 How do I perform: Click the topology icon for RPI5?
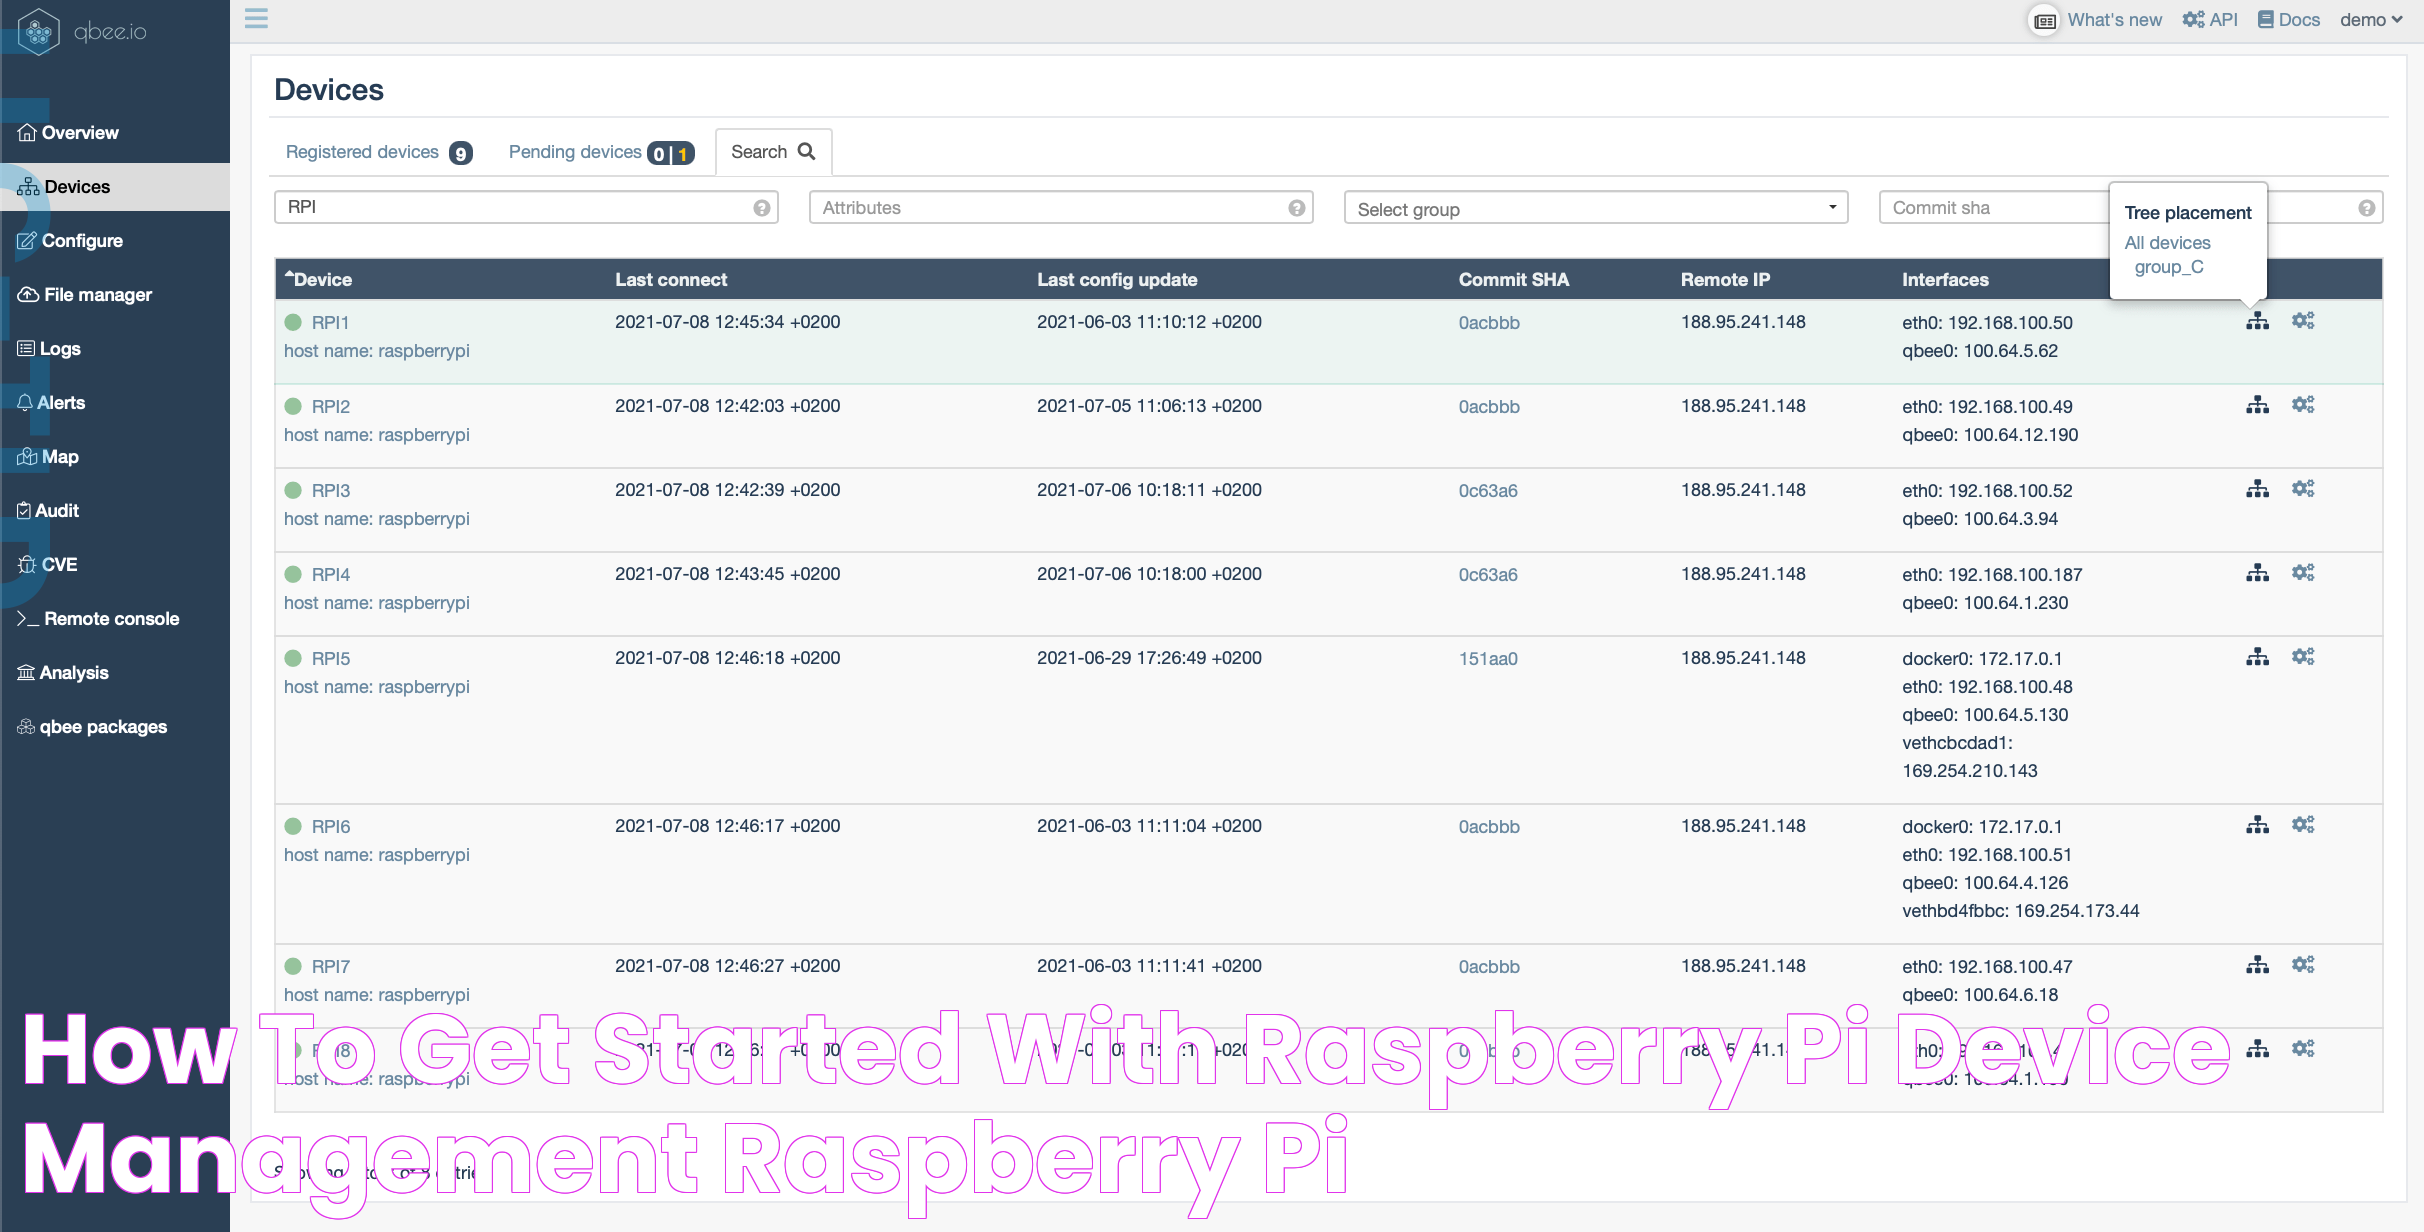coord(2257,657)
